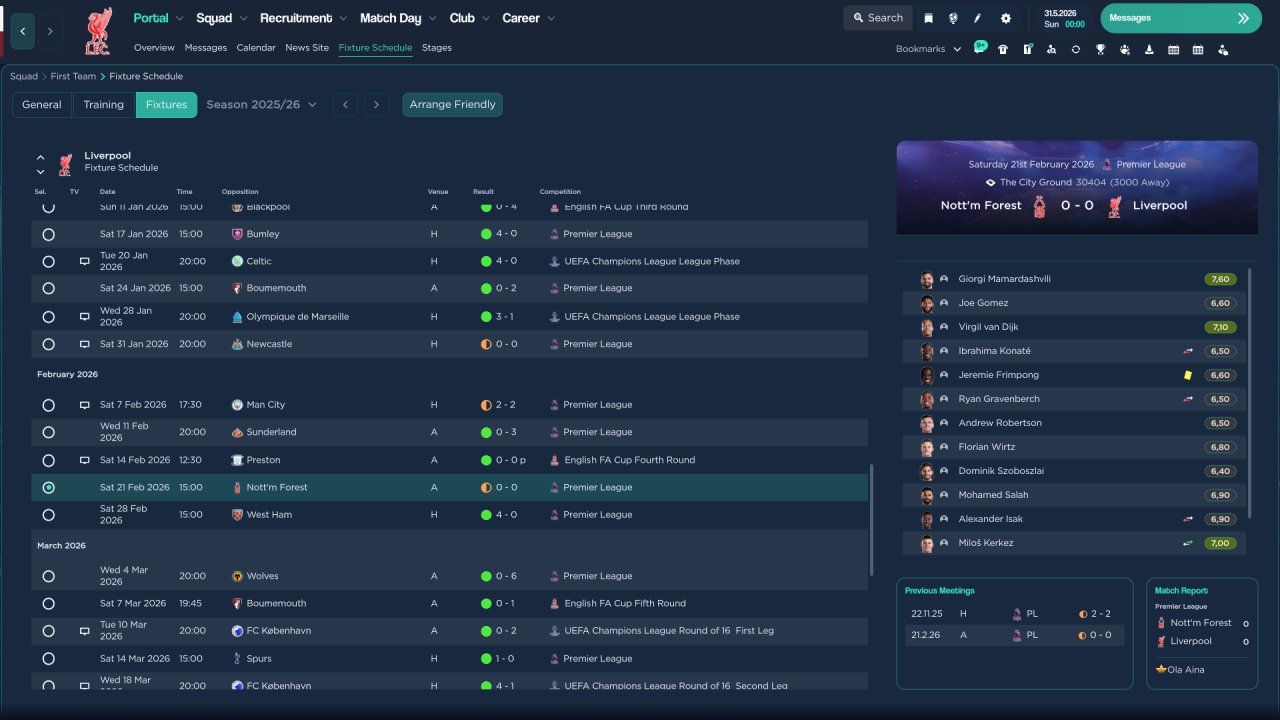Open the settings gear icon
Image resolution: width=1280 pixels, height=720 pixels.
tap(1006, 18)
